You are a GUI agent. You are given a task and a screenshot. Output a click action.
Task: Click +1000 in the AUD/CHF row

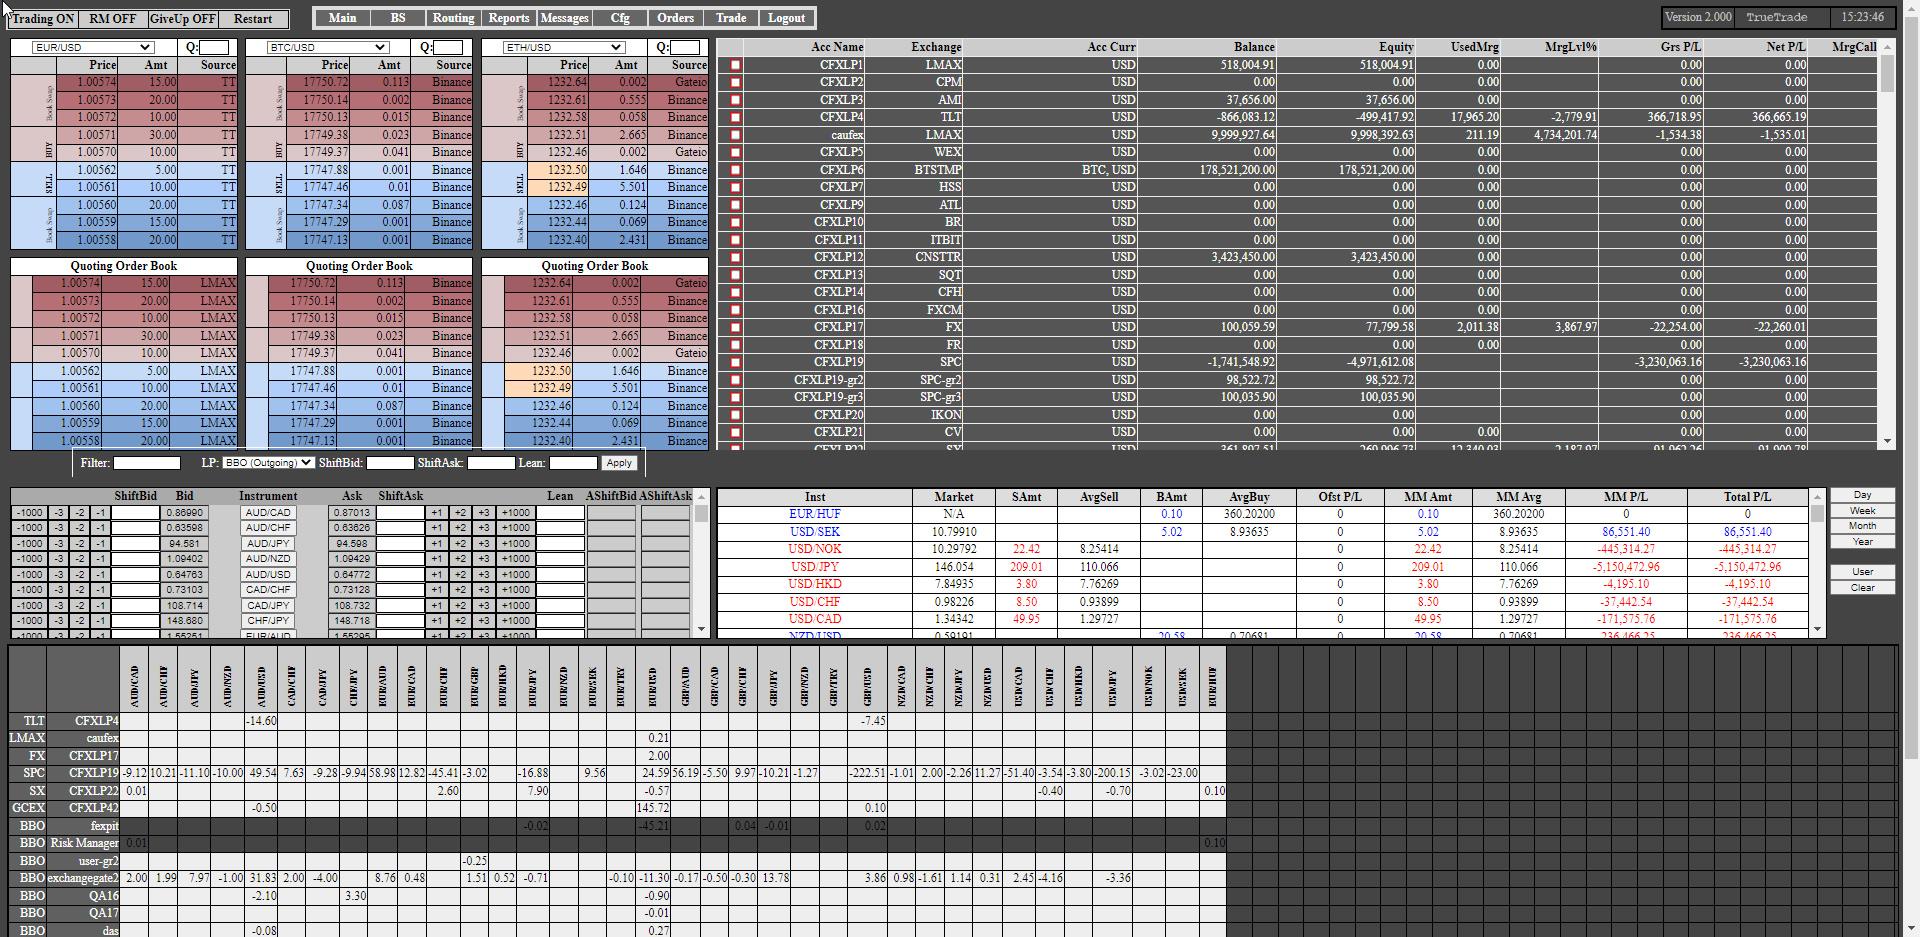click(x=515, y=528)
